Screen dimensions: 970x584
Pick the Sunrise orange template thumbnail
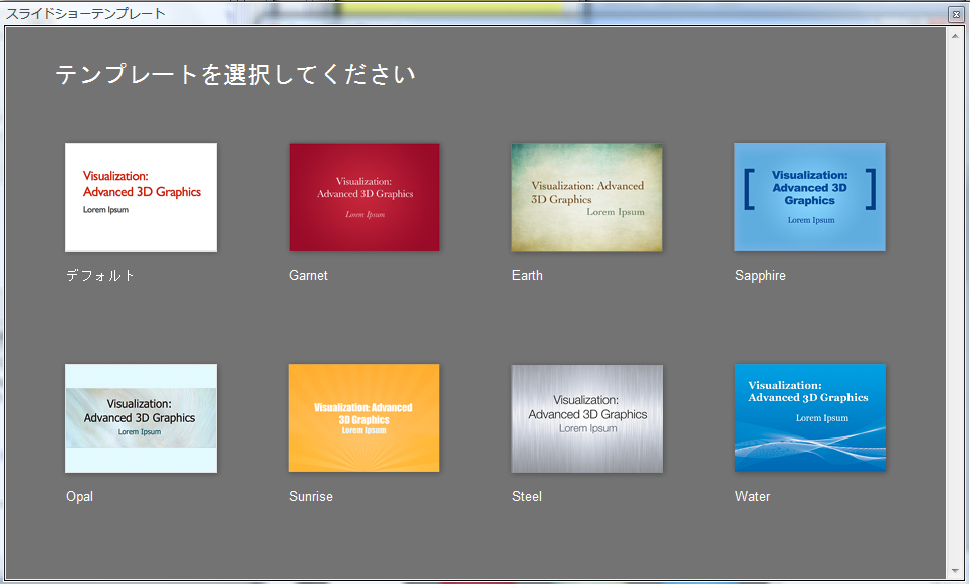click(364, 418)
